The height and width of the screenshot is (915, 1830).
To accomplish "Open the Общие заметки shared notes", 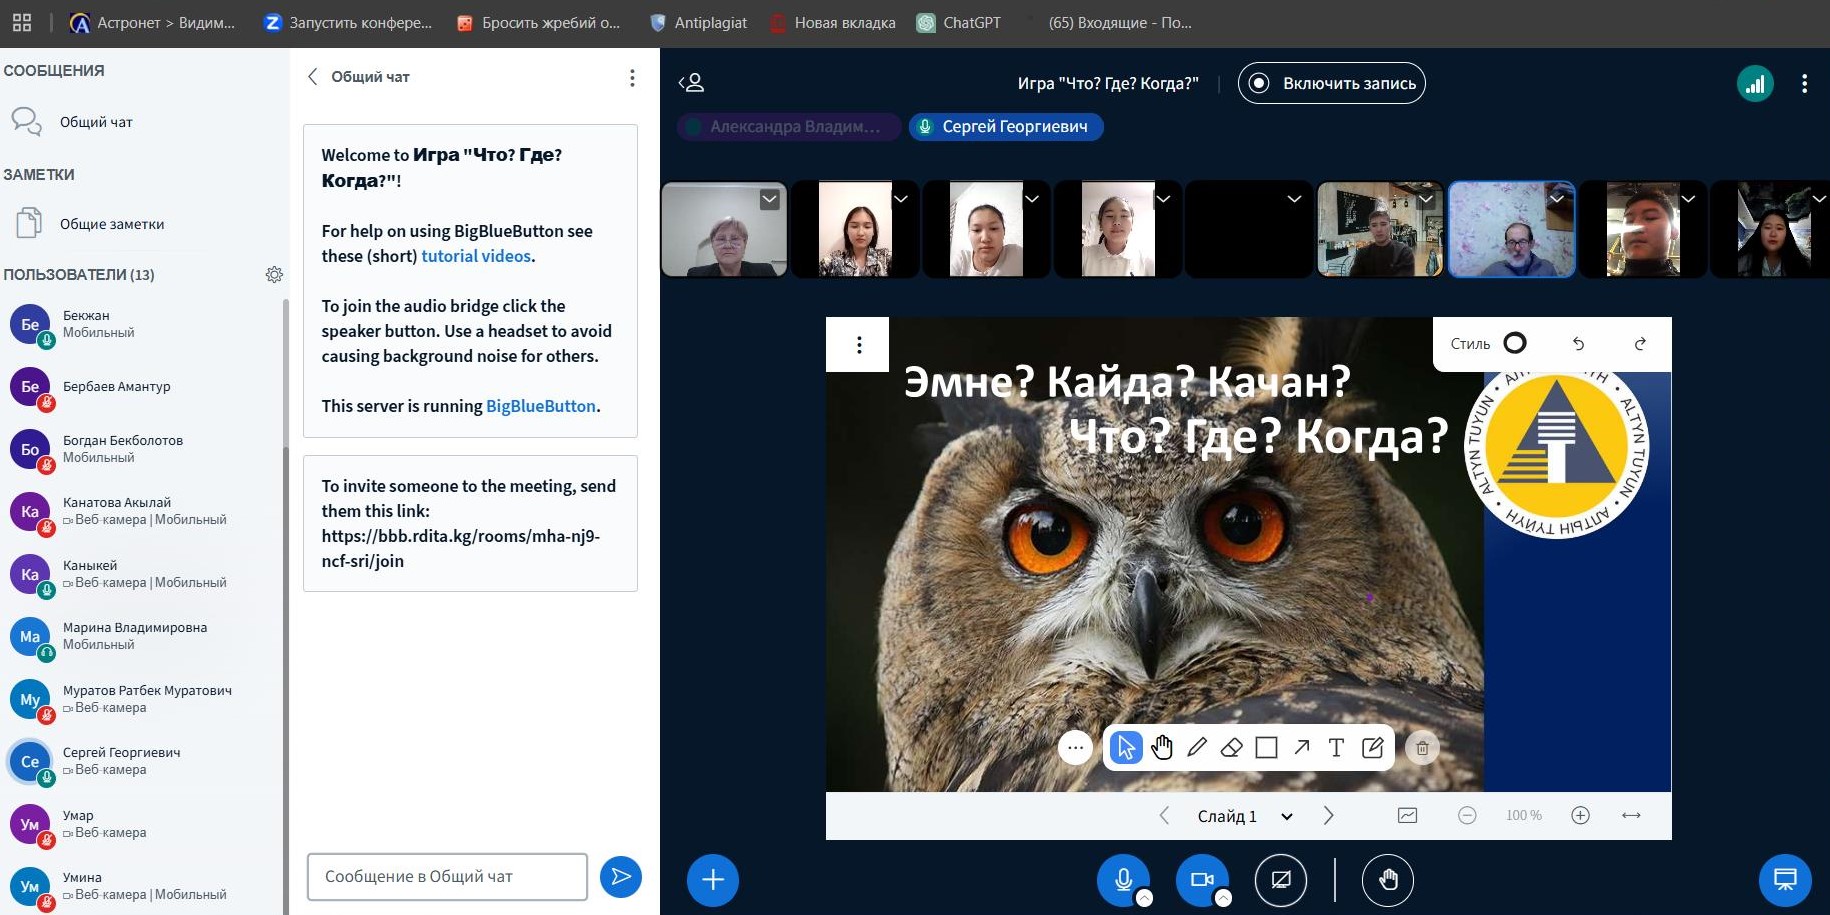I will 111,224.
